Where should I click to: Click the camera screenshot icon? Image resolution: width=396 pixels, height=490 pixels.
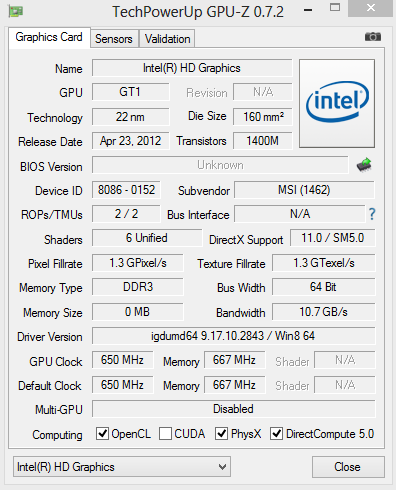coord(373,36)
